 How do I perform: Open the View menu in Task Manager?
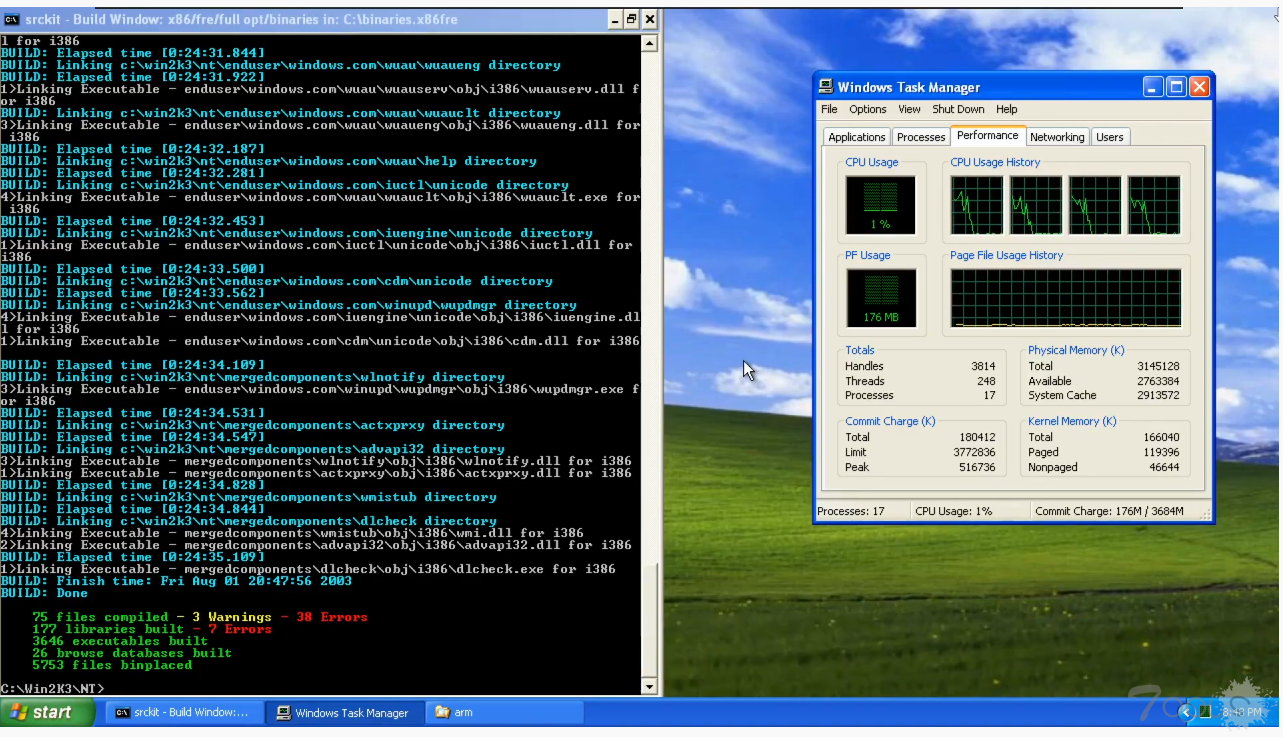[909, 110]
